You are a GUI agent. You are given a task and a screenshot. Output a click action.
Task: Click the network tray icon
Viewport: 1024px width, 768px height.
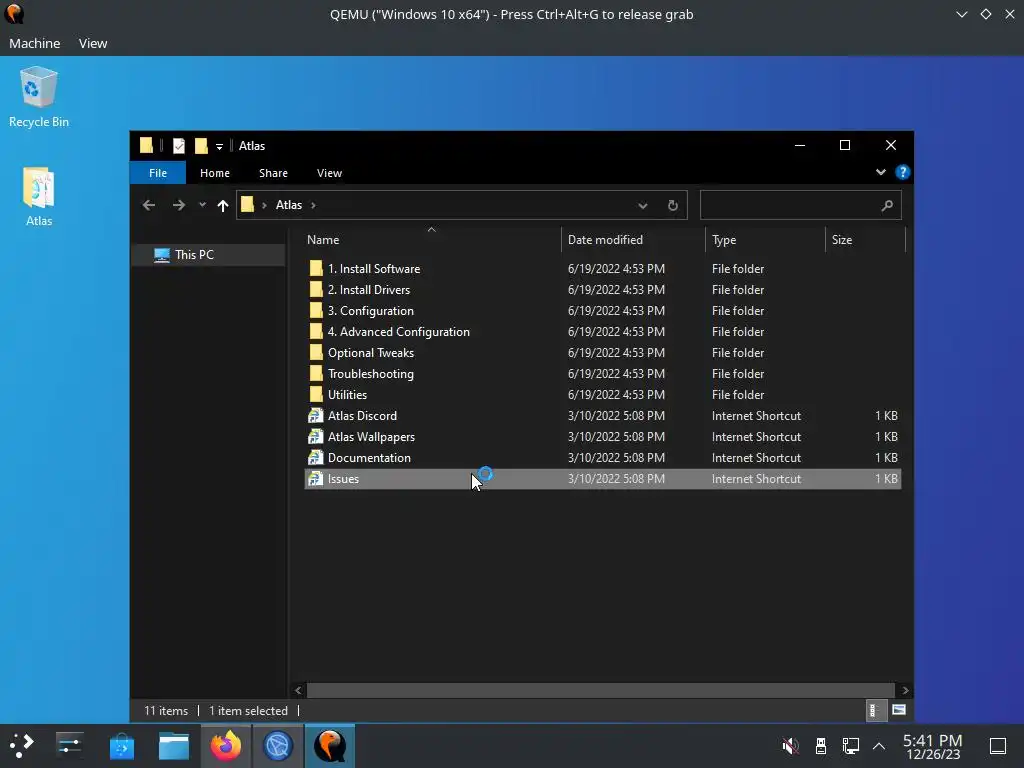pyautogui.click(x=850, y=745)
